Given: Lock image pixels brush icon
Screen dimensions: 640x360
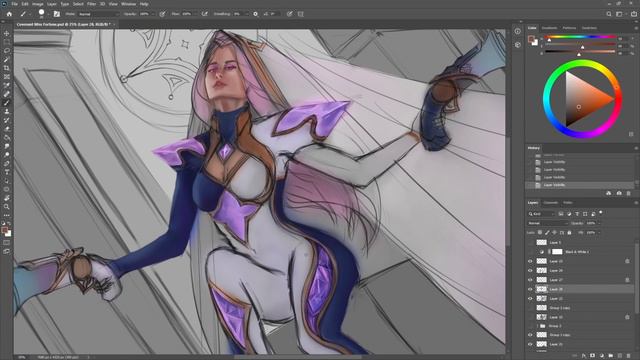Looking at the screenshot, I should coord(547,233).
